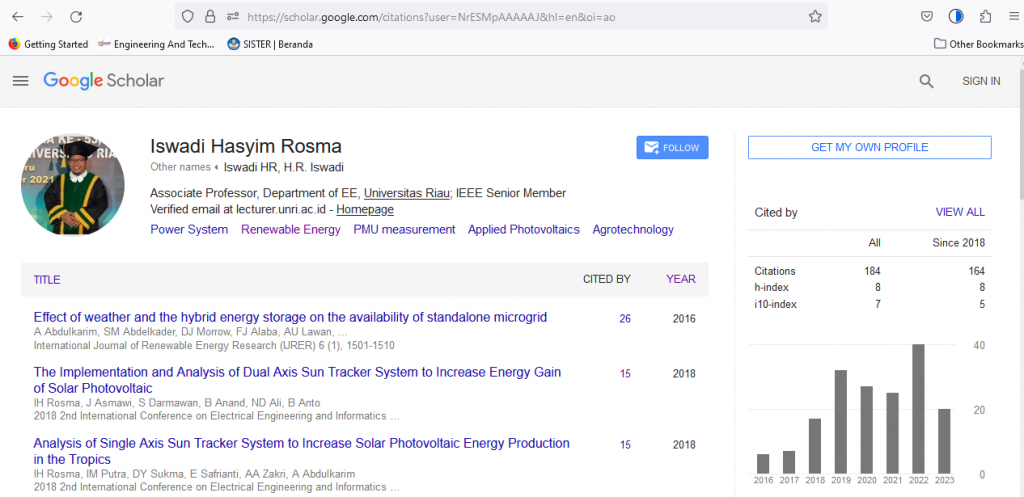Open the extensions puzzle icon

coord(985,17)
